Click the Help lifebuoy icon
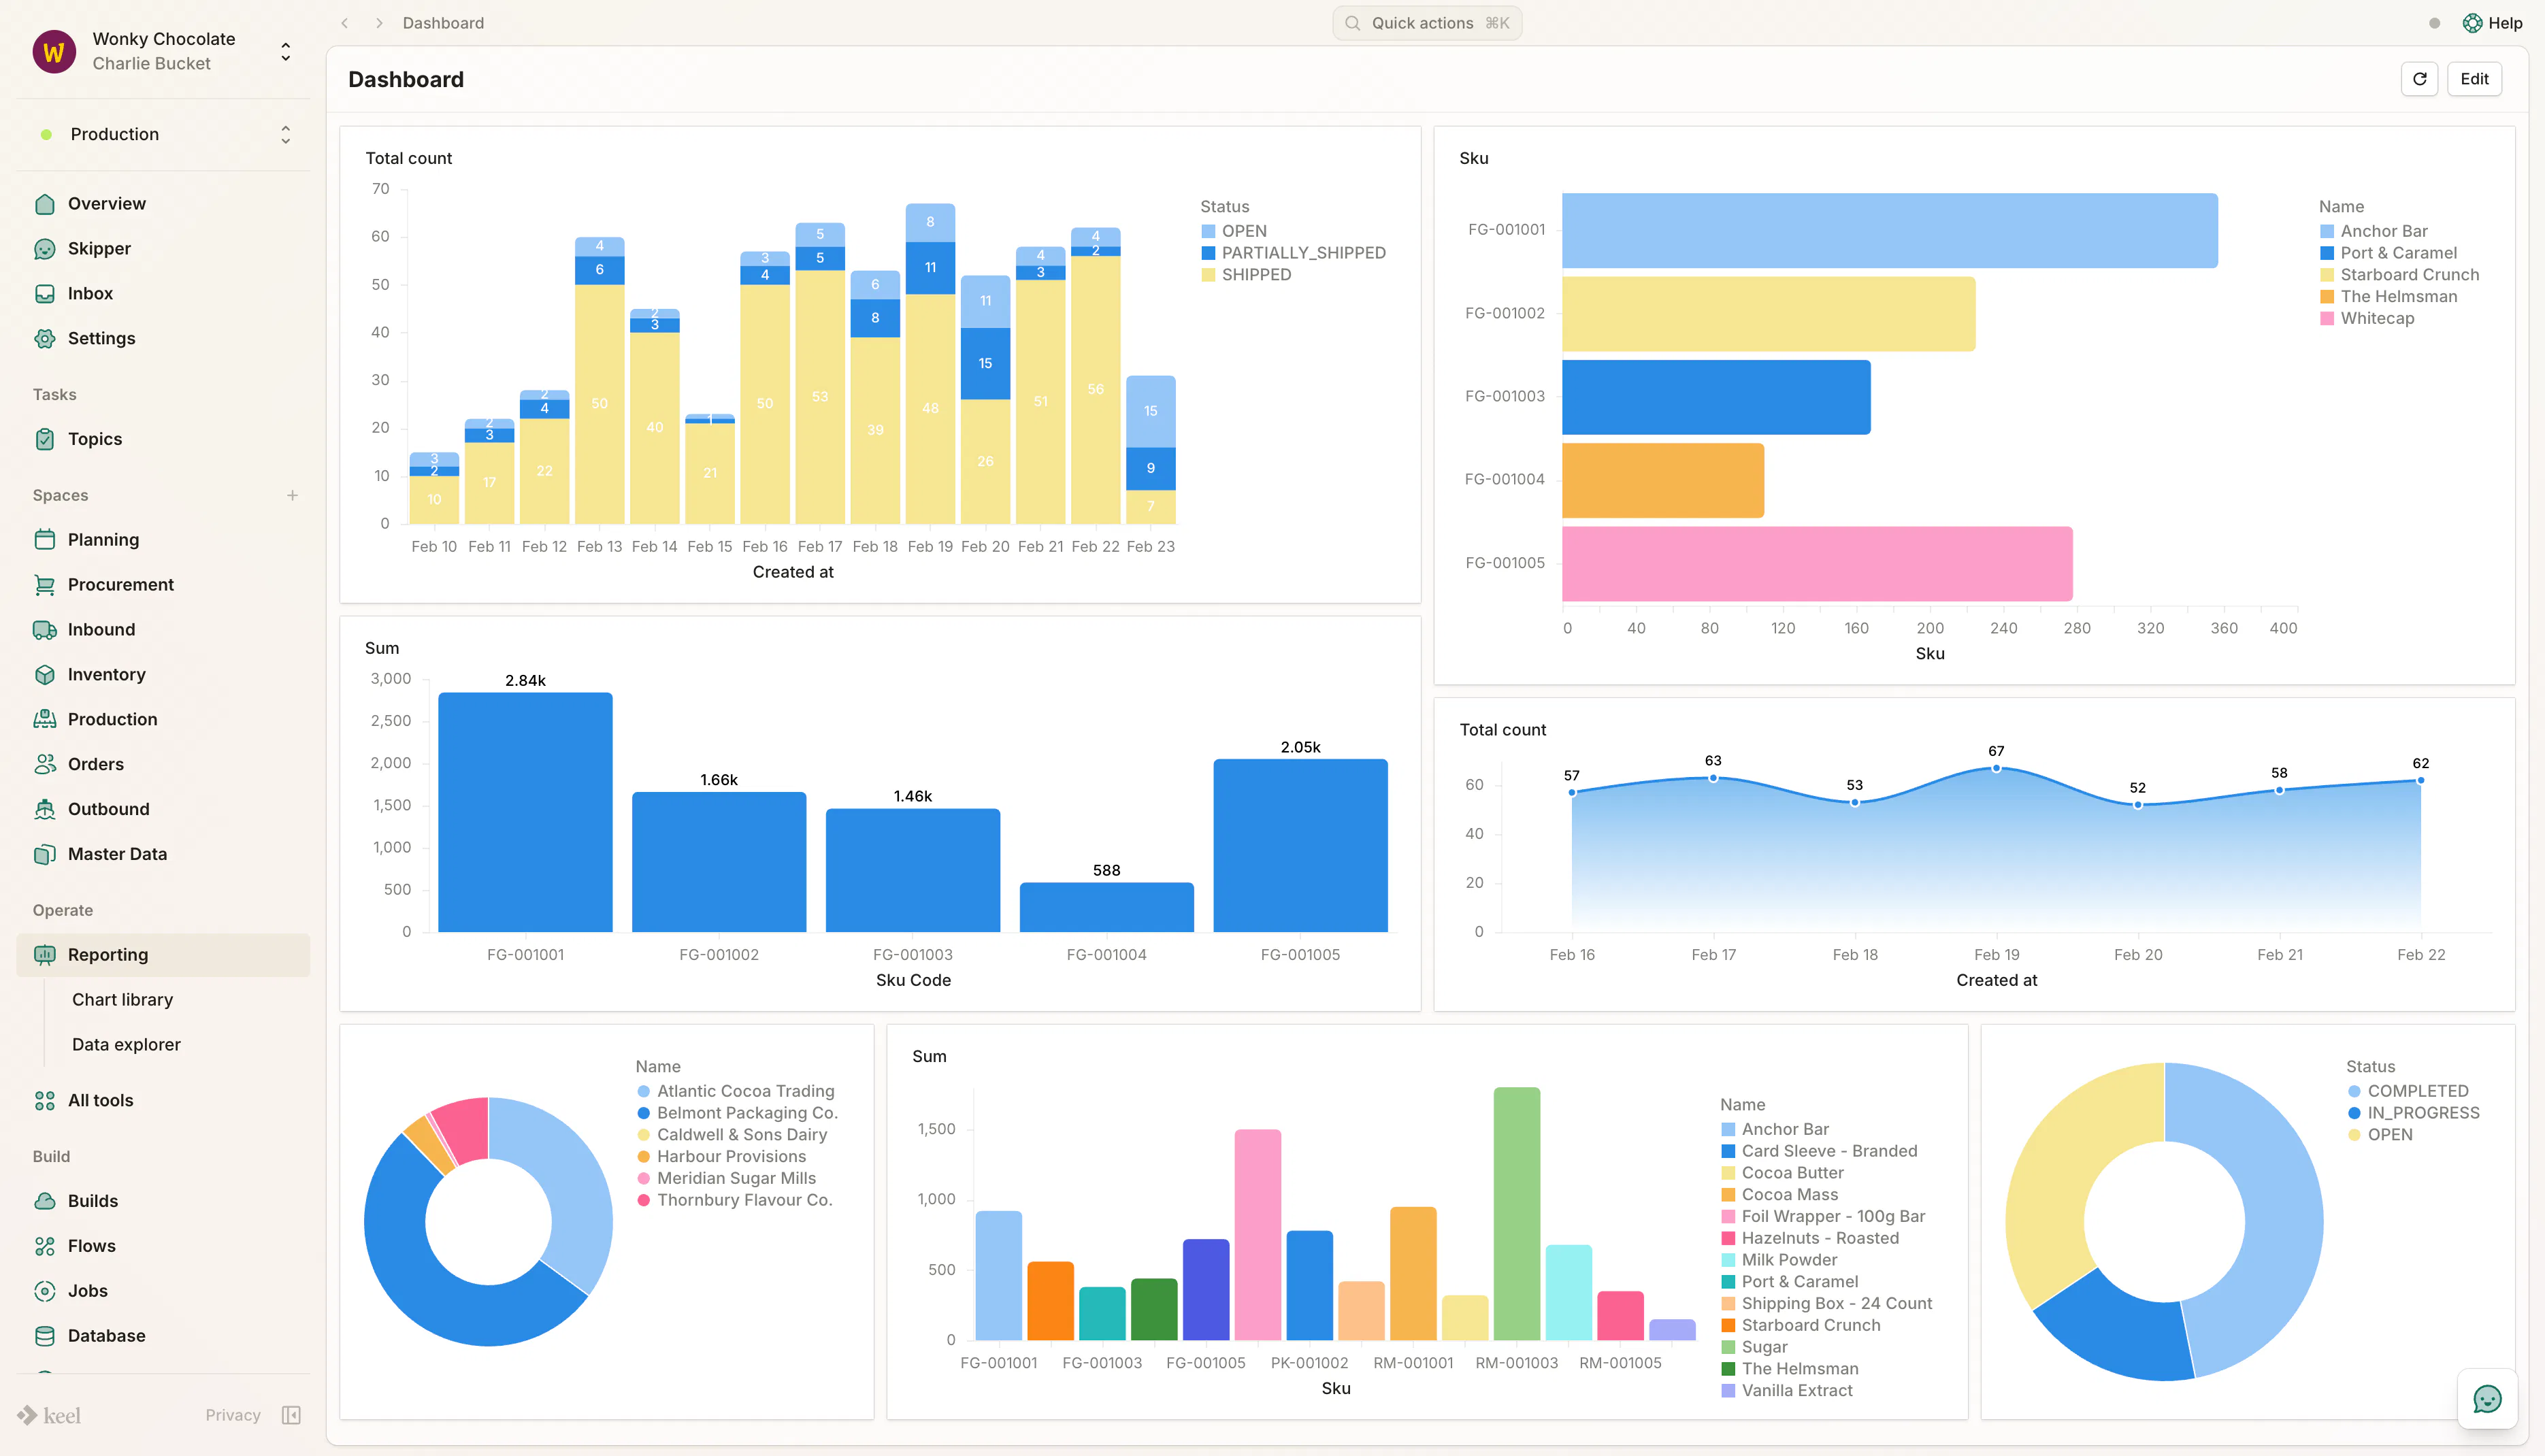Screen dimensions: 2545x1456 coord(2472,23)
